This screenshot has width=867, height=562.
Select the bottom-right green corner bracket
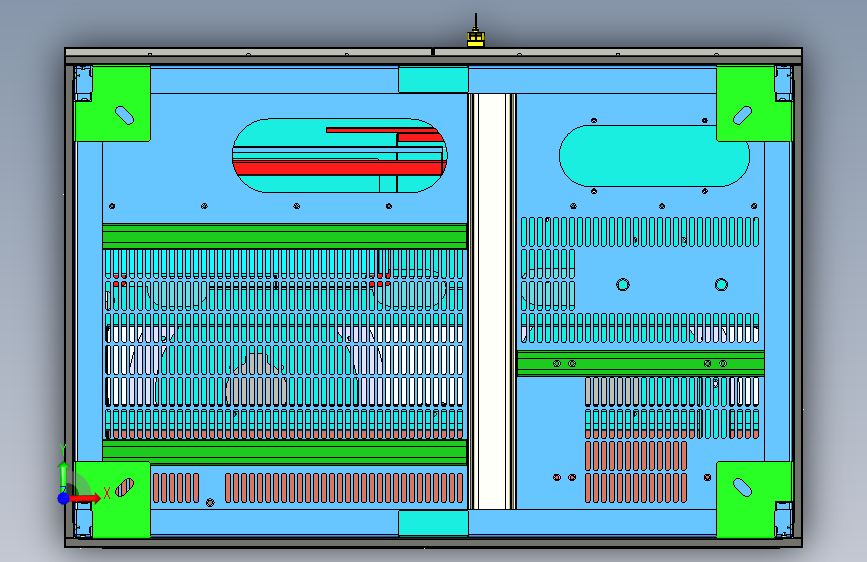(x=754, y=499)
